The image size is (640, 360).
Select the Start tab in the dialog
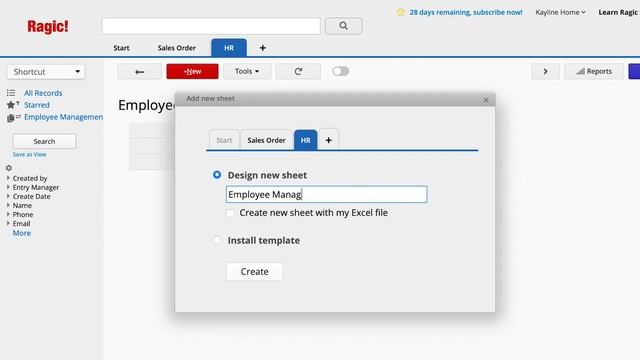click(x=224, y=140)
